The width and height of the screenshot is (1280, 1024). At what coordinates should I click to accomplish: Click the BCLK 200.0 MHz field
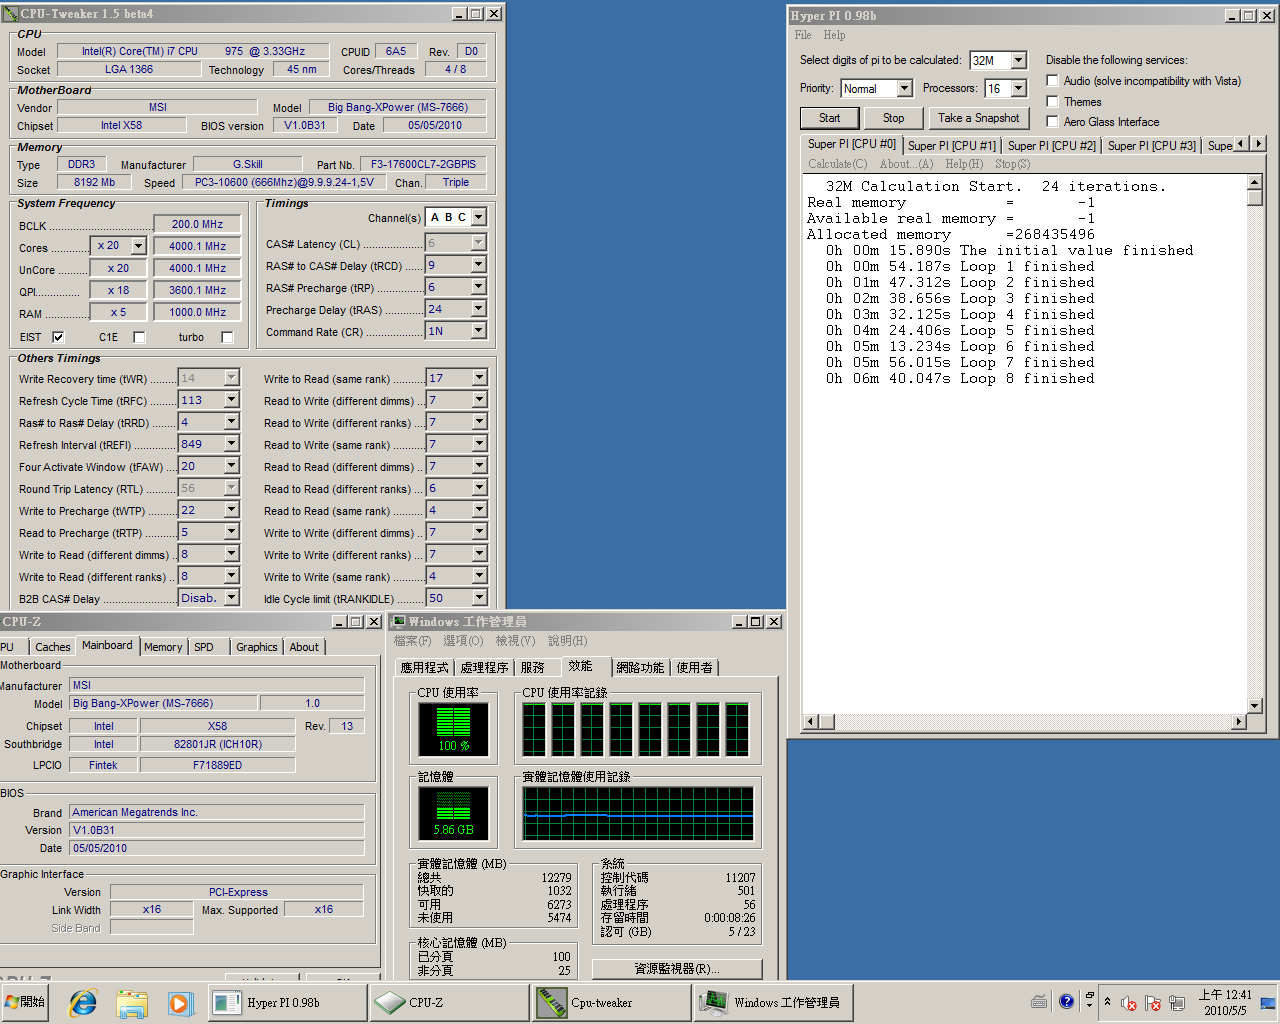[x=197, y=224]
